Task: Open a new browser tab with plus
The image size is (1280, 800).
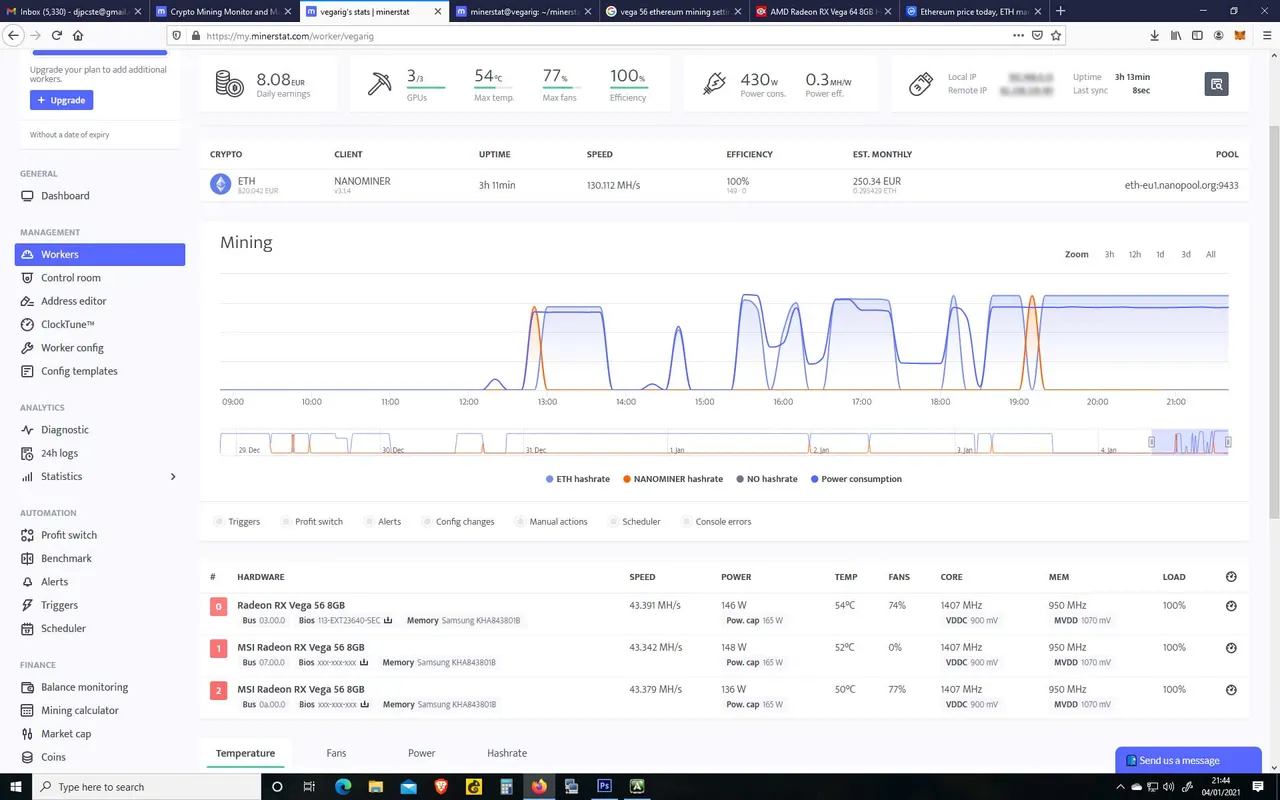Action: point(1061,11)
